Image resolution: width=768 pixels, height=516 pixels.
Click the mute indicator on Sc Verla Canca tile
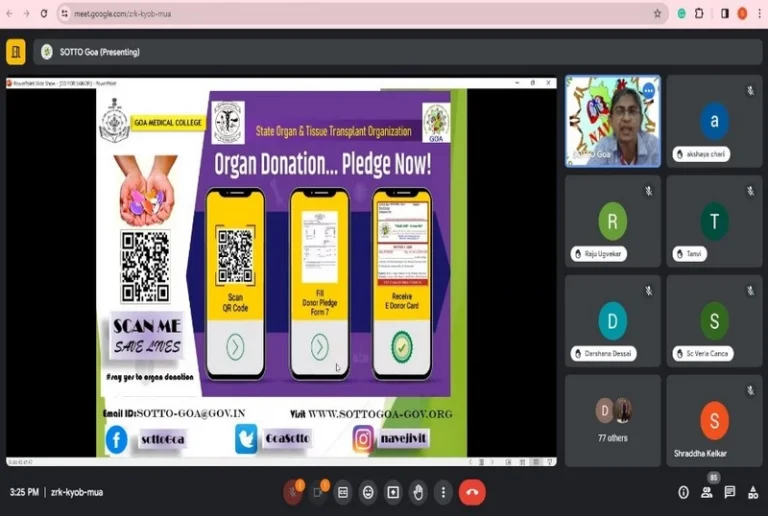click(x=750, y=291)
